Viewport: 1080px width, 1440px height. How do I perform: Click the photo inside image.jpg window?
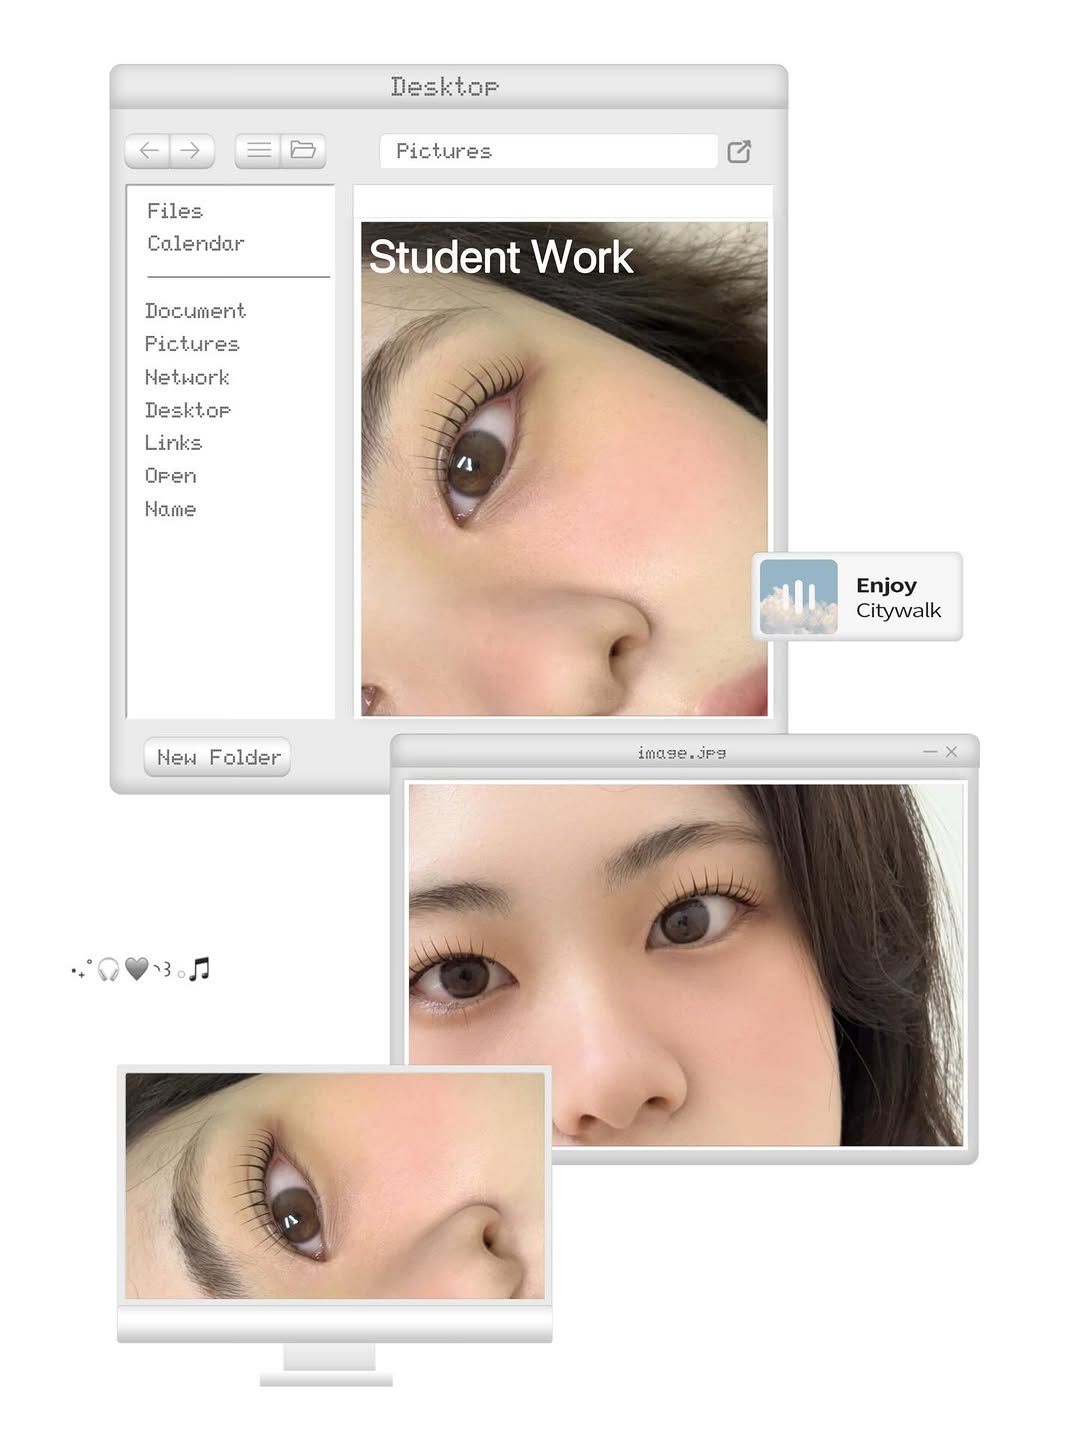(686, 964)
